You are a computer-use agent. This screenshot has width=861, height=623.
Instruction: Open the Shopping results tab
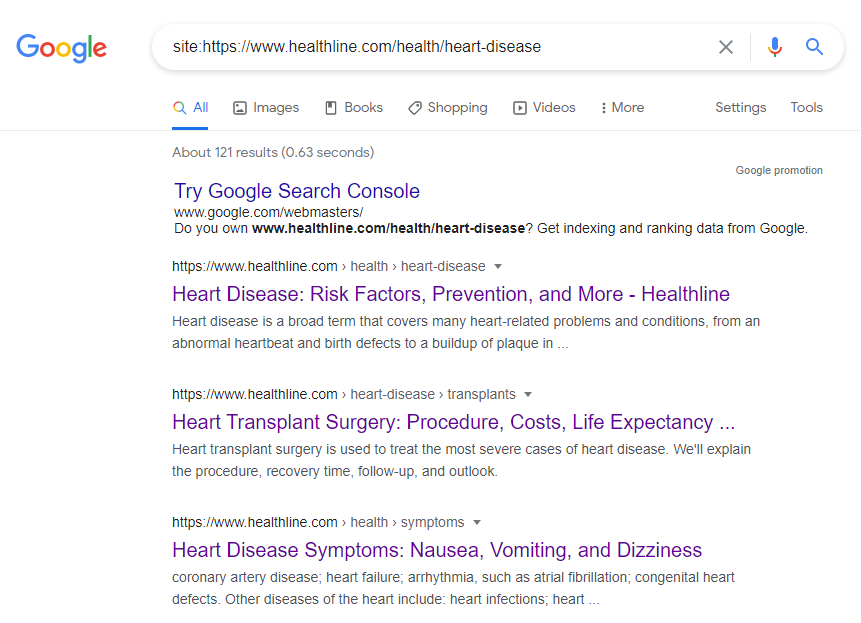pos(447,108)
